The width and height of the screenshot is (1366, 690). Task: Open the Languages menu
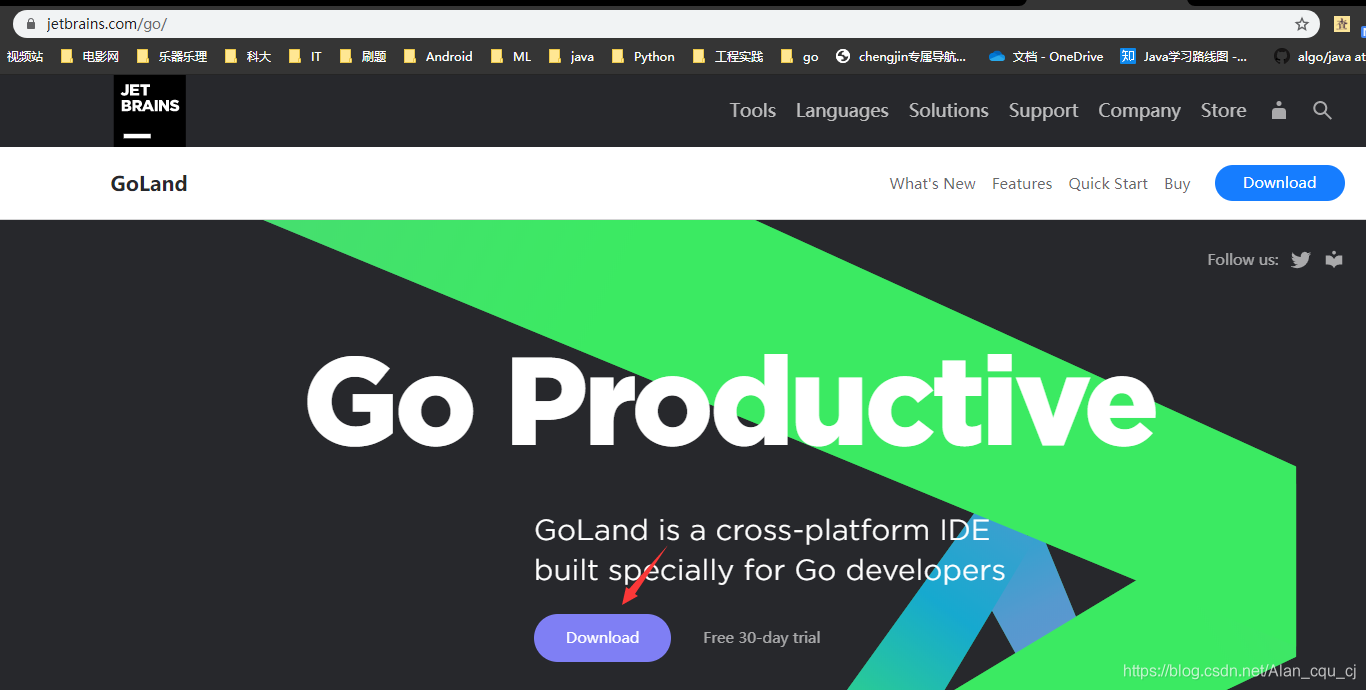point(842,111)
